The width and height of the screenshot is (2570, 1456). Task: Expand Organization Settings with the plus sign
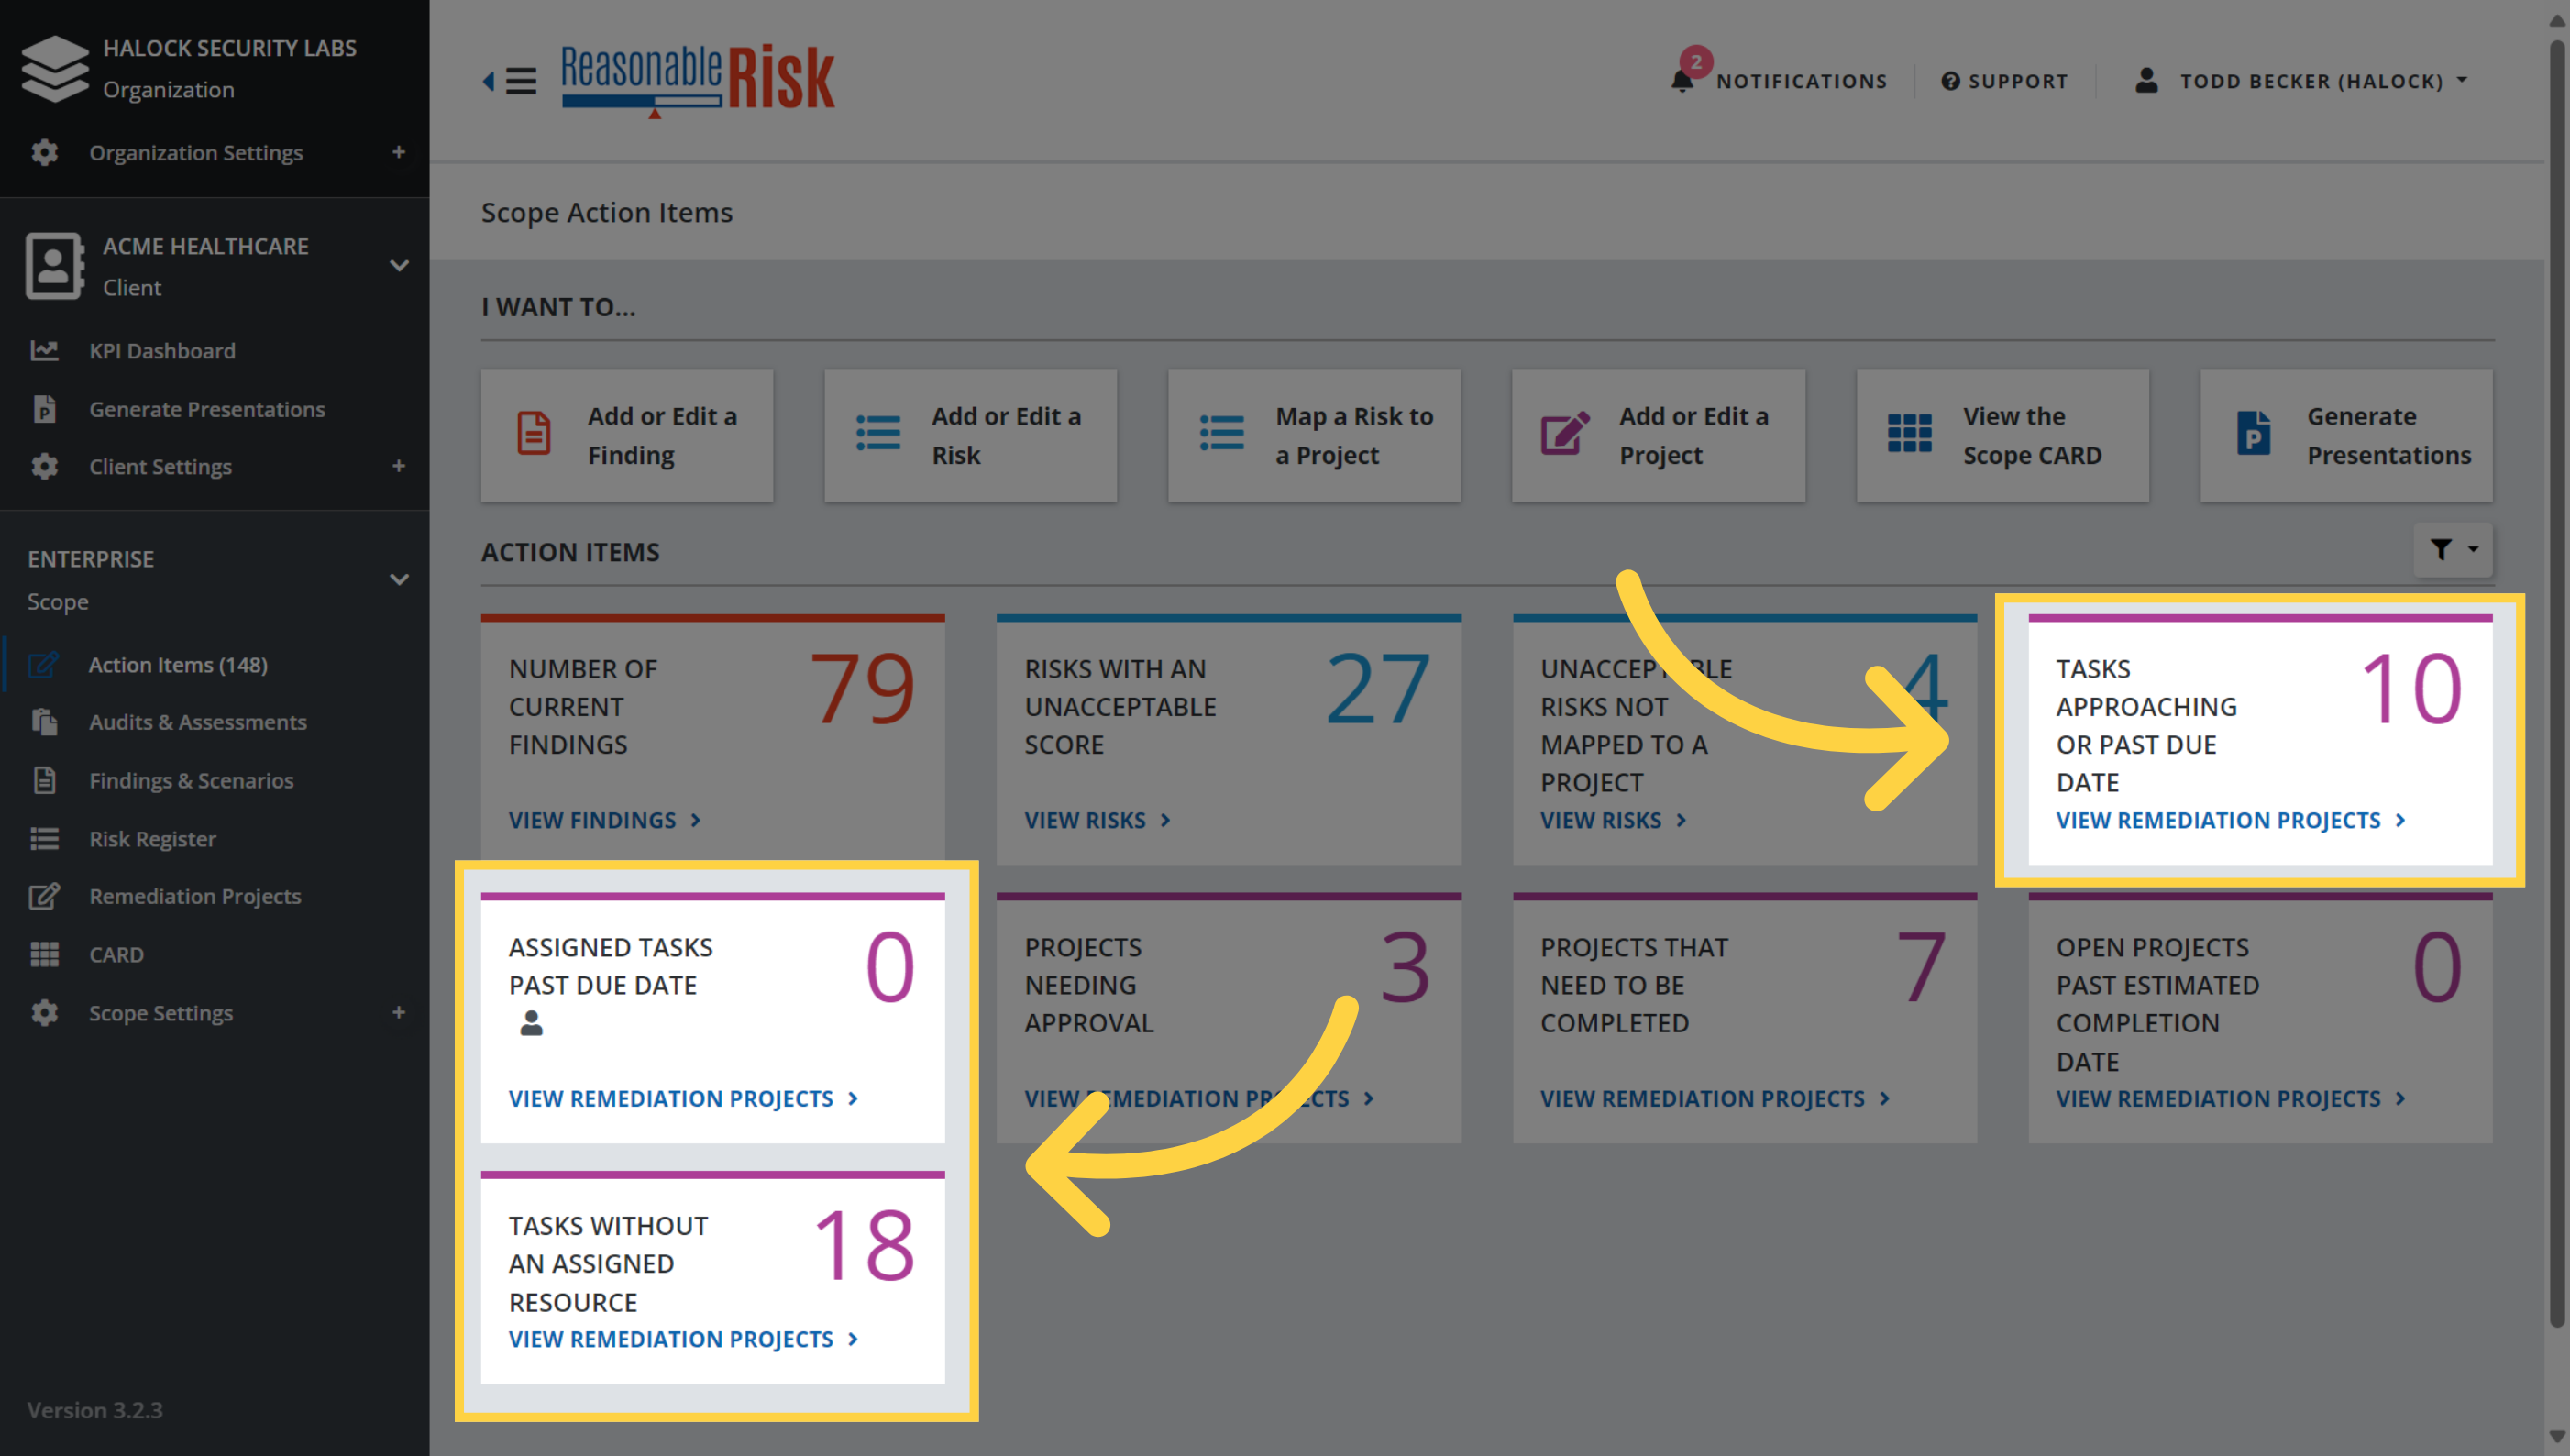pyautogui.click(x=399, y=152)
